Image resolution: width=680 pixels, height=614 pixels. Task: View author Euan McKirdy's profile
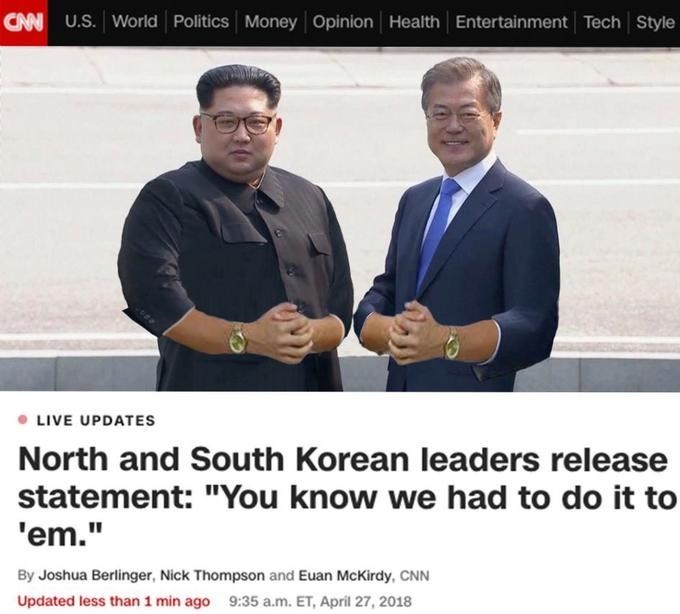[x=346, y=575]
